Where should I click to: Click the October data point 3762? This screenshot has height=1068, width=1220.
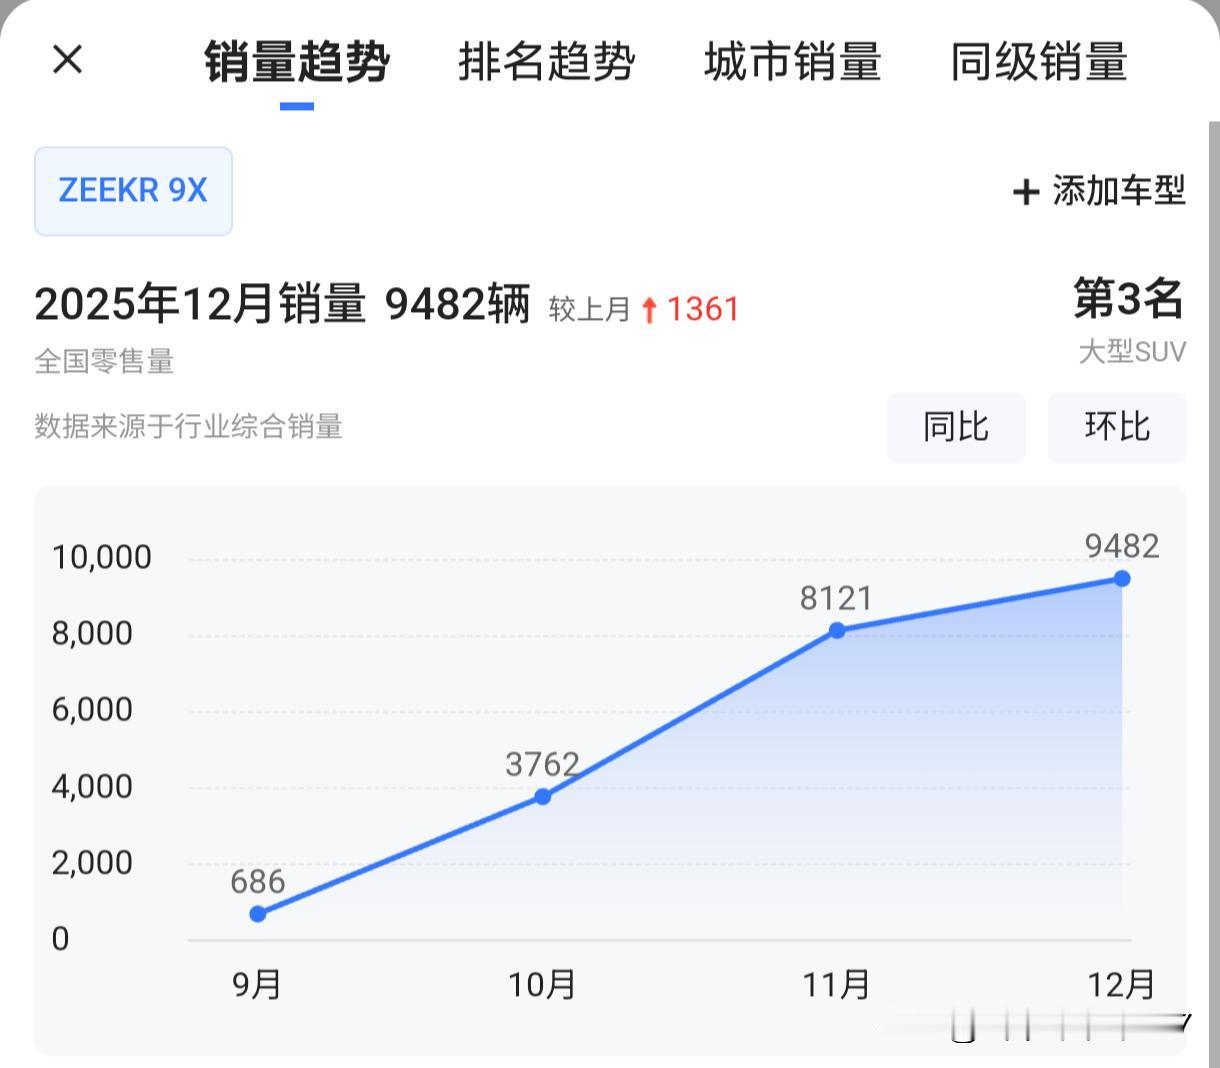point(543,796)
